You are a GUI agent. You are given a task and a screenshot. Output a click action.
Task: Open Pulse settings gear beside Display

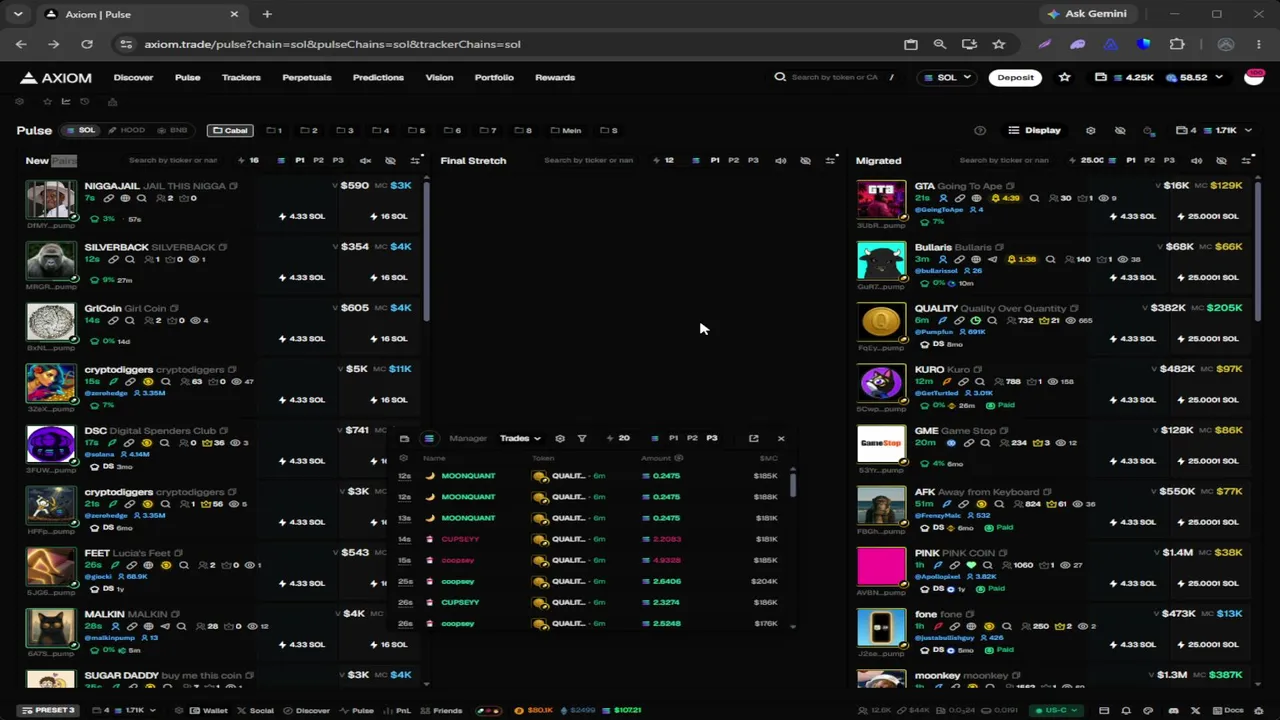click(x=1090, y=130)
